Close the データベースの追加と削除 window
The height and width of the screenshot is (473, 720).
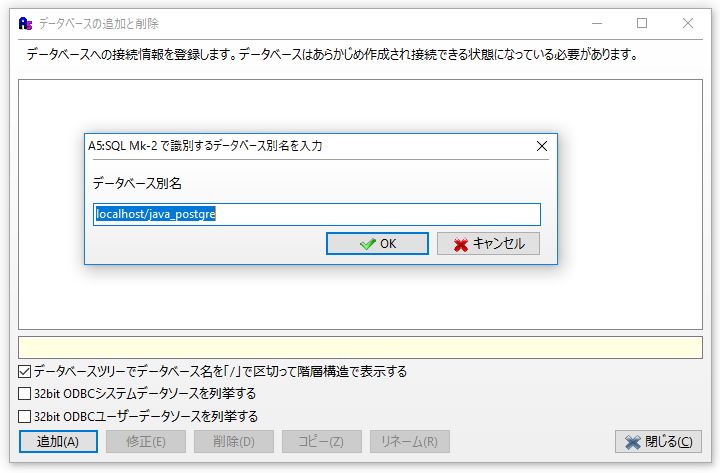pos(687,23)
